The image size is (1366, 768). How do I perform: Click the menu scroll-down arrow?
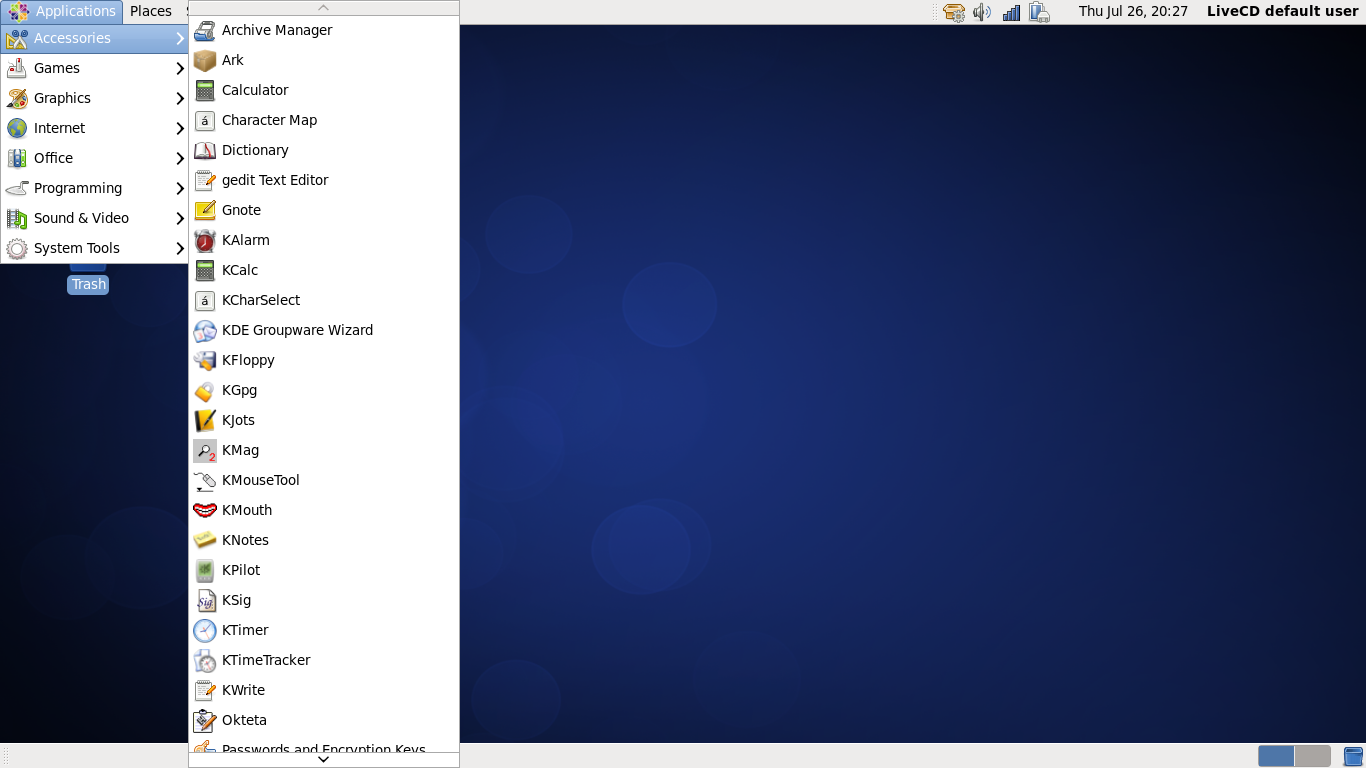324,759
